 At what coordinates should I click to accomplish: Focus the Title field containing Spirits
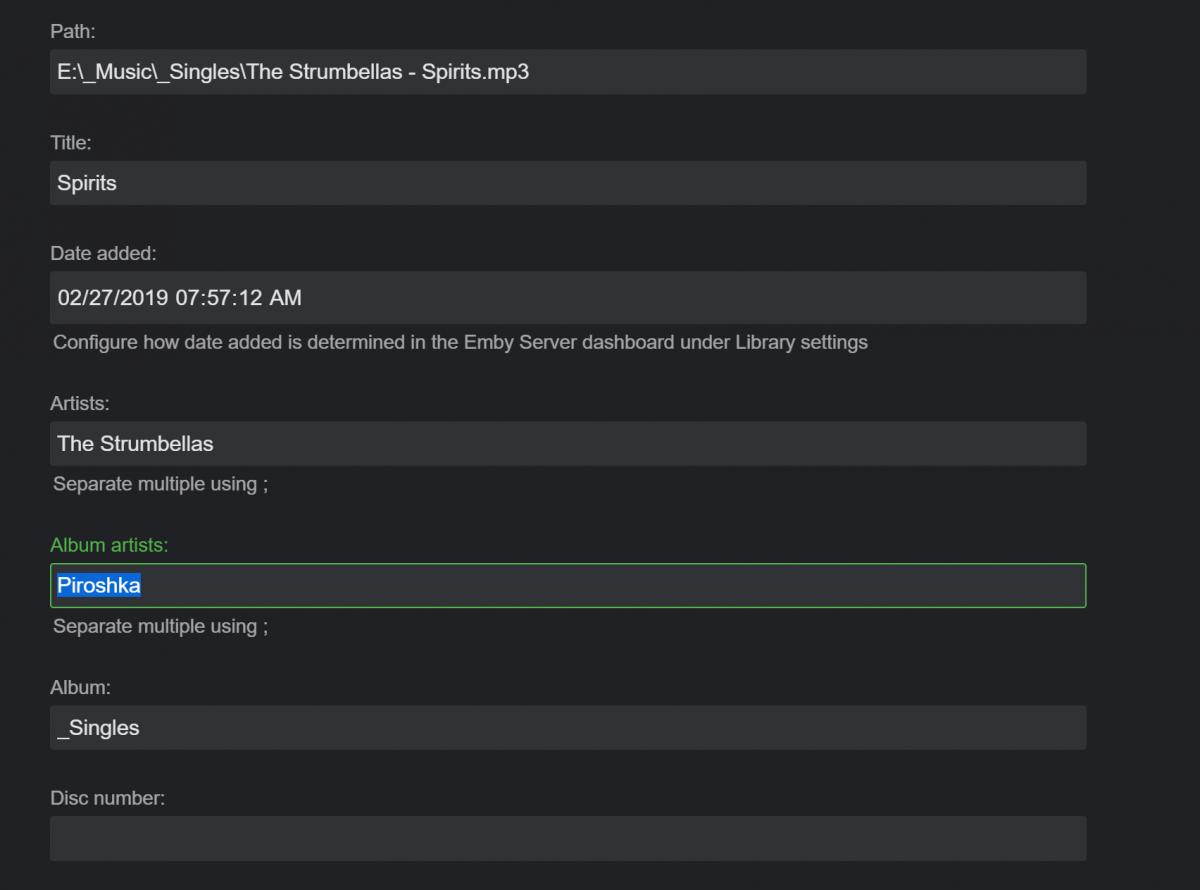pos(567,183)
